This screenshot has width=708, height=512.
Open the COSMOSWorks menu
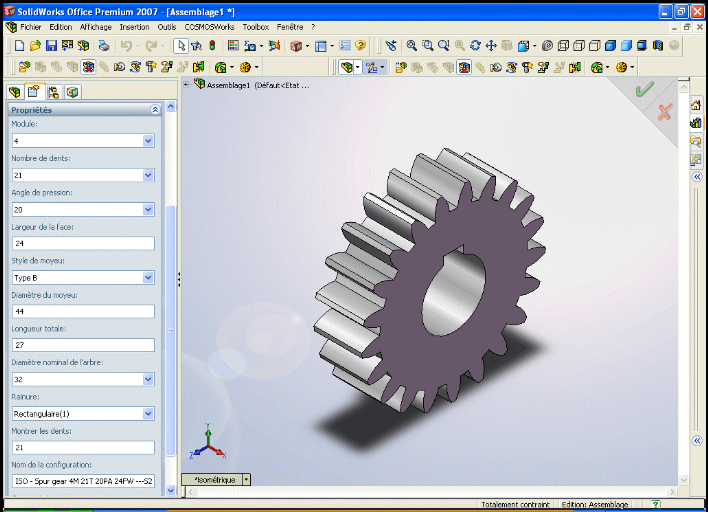point(209,27)
